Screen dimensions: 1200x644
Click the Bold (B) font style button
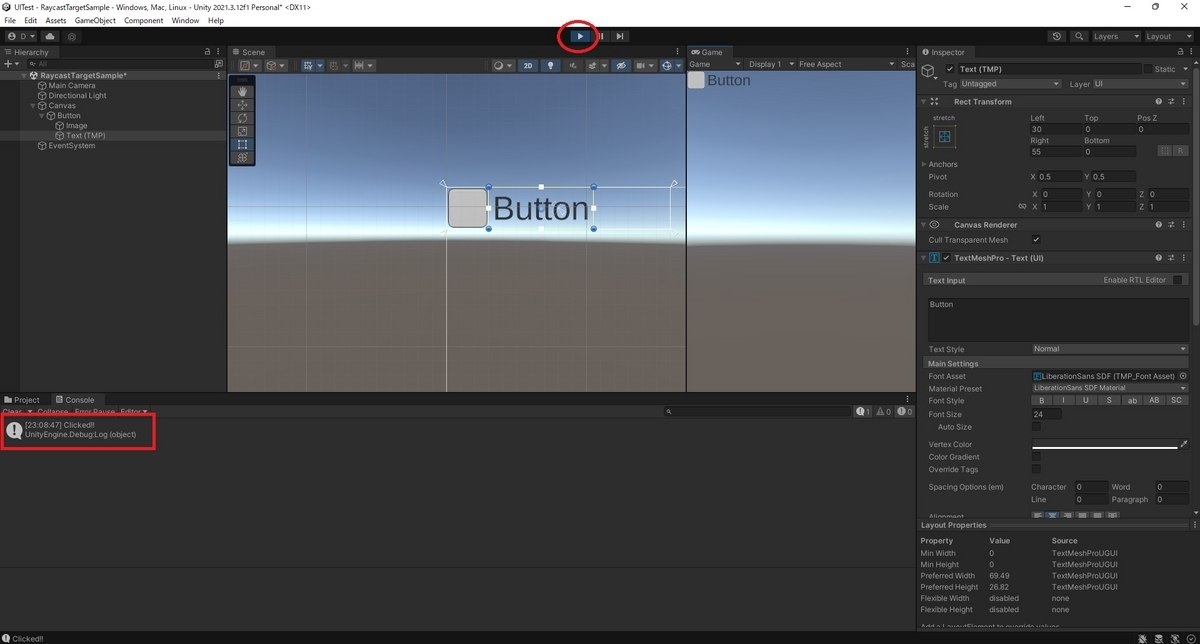1042,400
